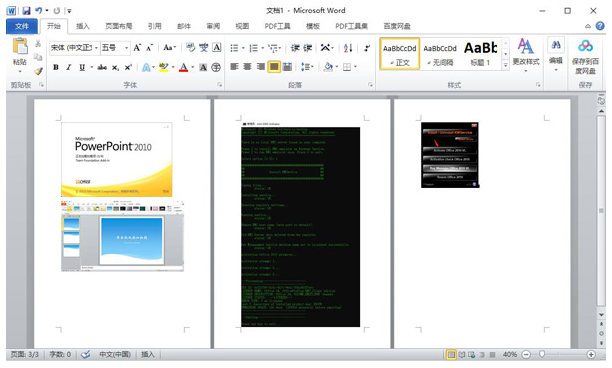
Task: Toggle italic formatting
Action: pos(69,67)
